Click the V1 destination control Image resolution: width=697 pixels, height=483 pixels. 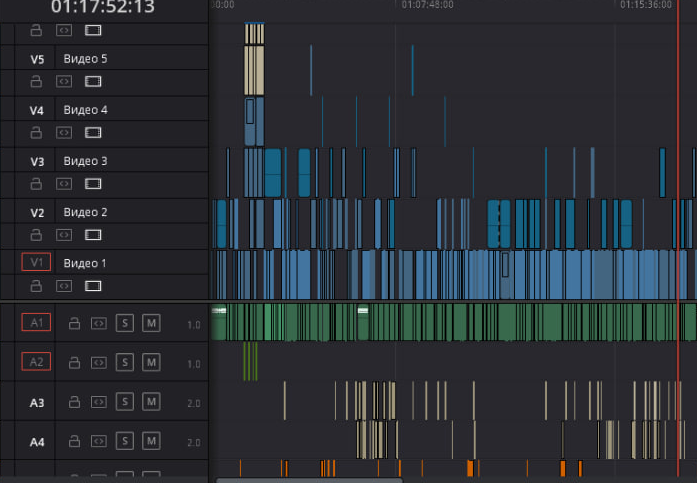tap(36, 262)
